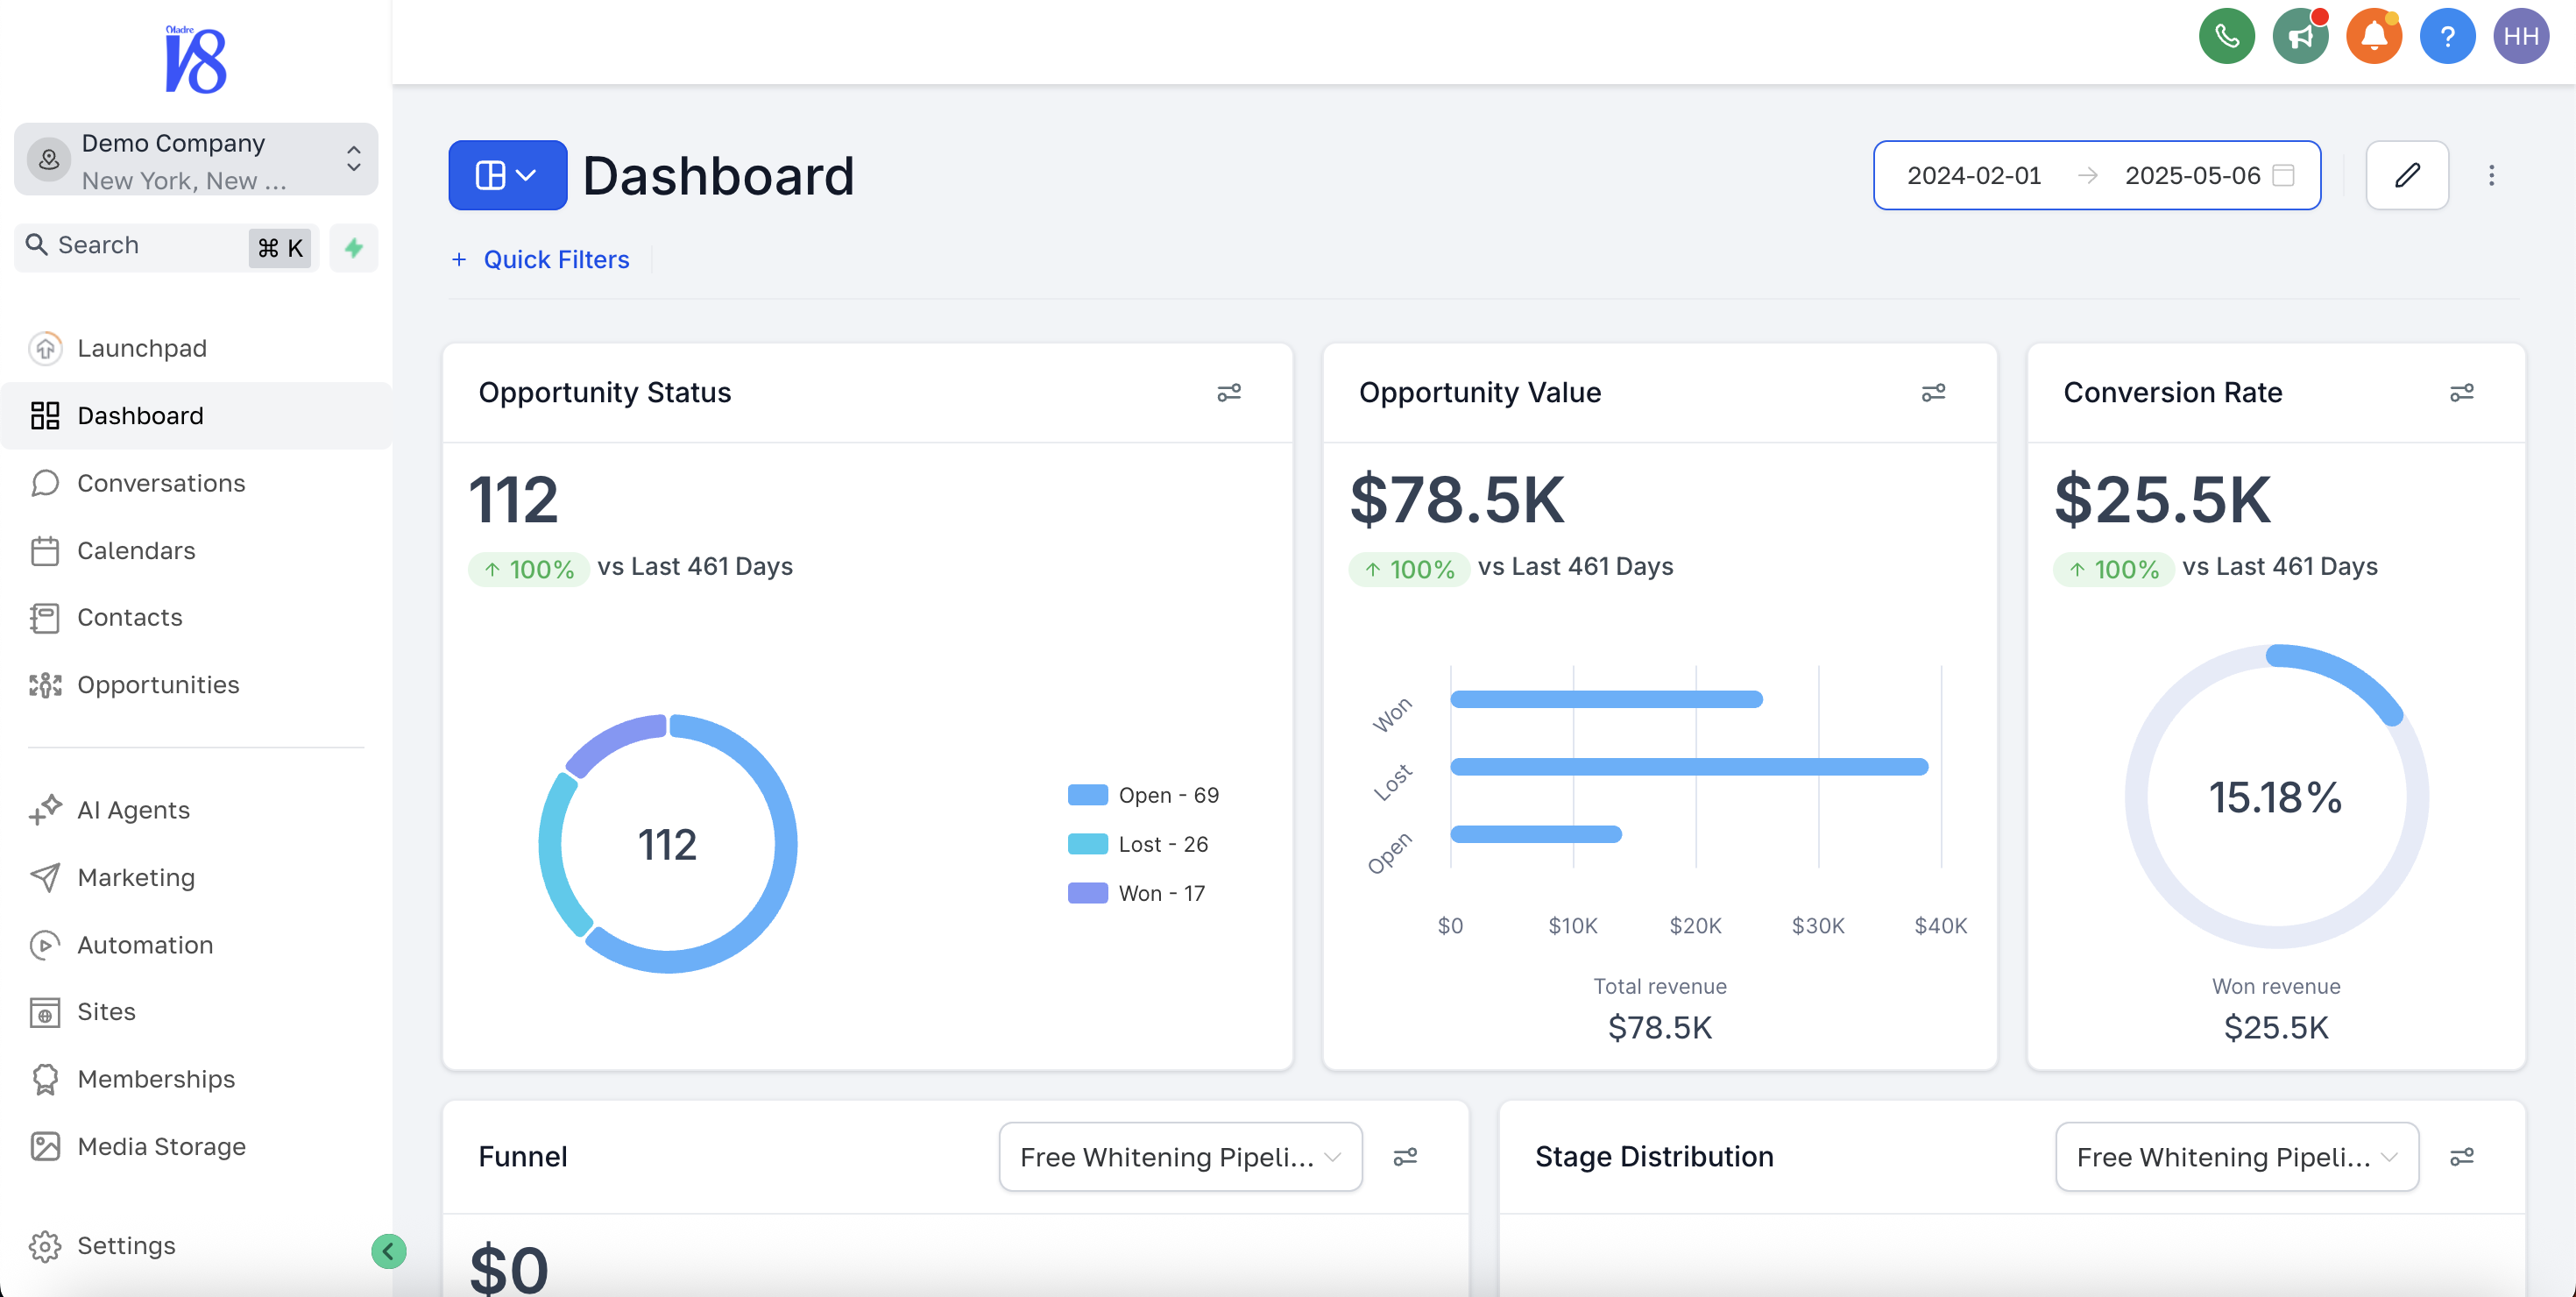Image resolution: width=2576 pixels, height=1297 pixels.
Task: Open the Settings menu entry
Action: tap(126, 1246)
